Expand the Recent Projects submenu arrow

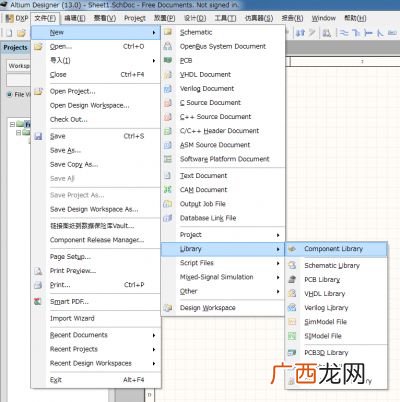154,349
